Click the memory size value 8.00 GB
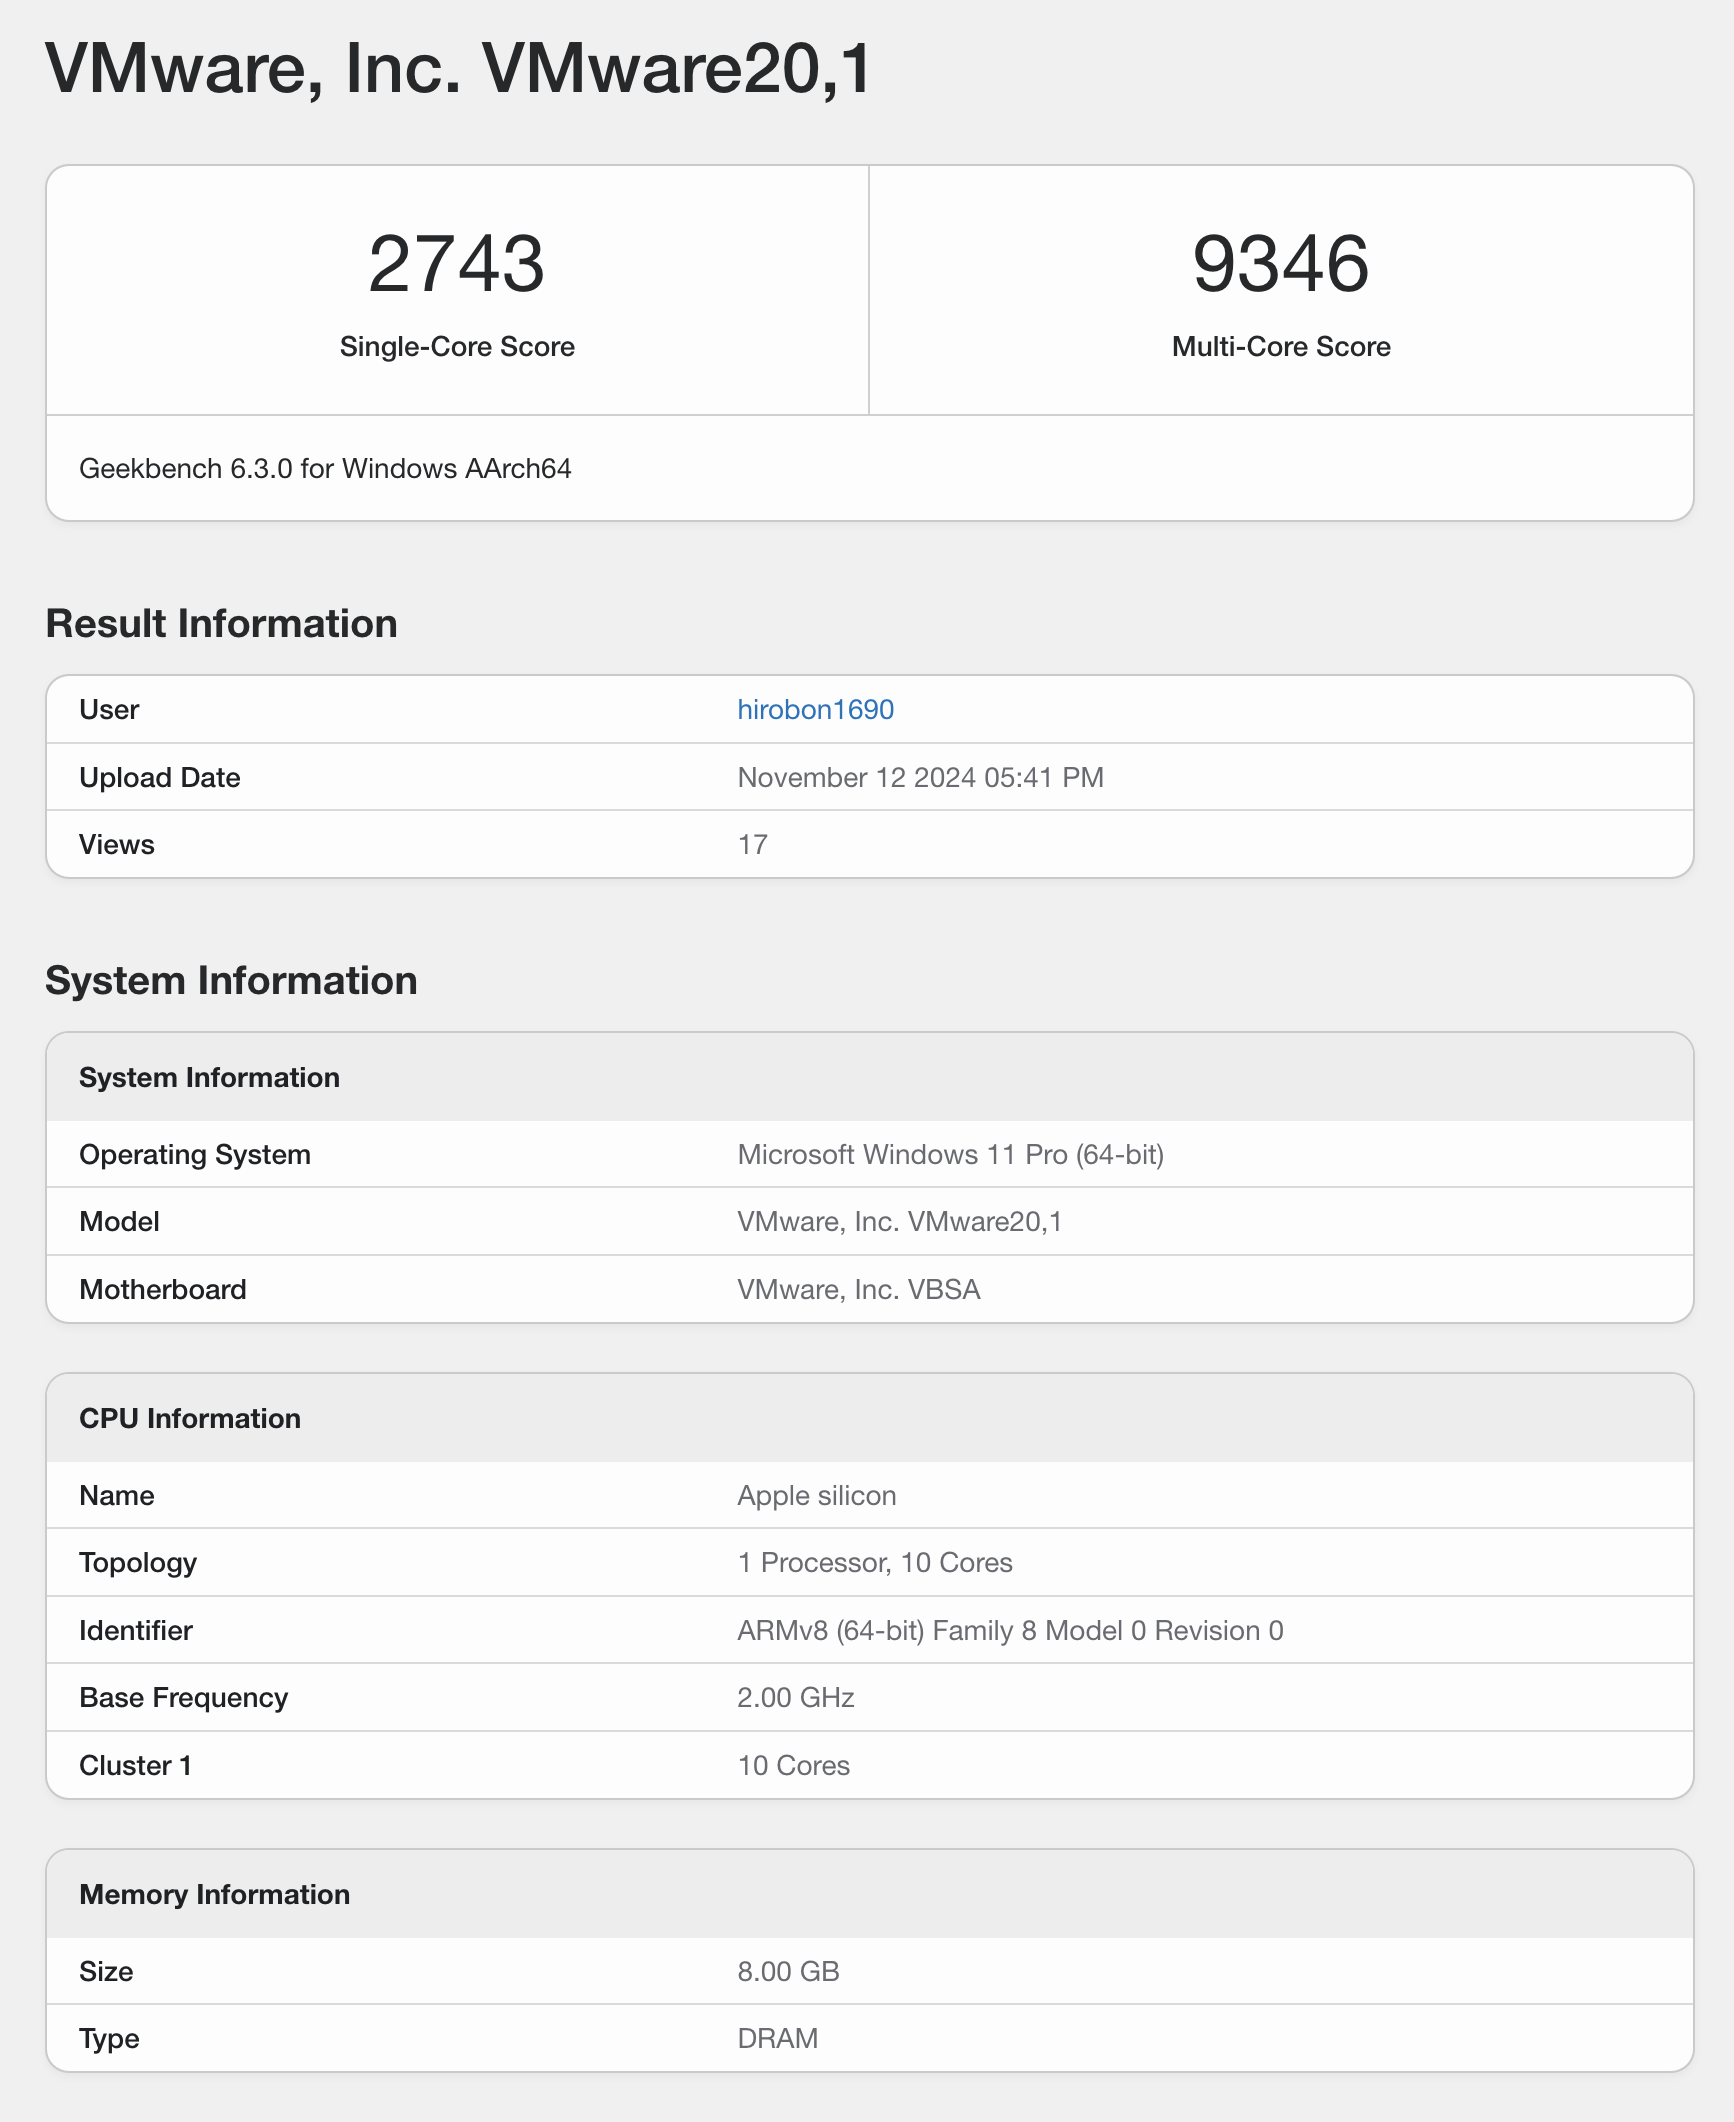1734x2122 pixels. pyautogui.click(x=788, y=1971)
